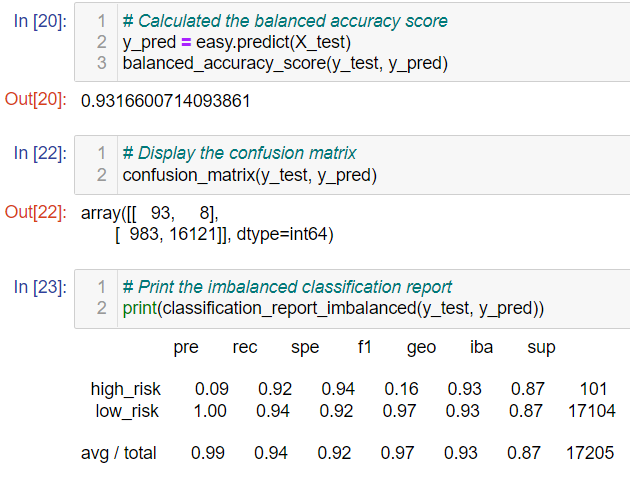Click the pre column header
The height and width of the screenshot is (478, 630).
[186, 348]
